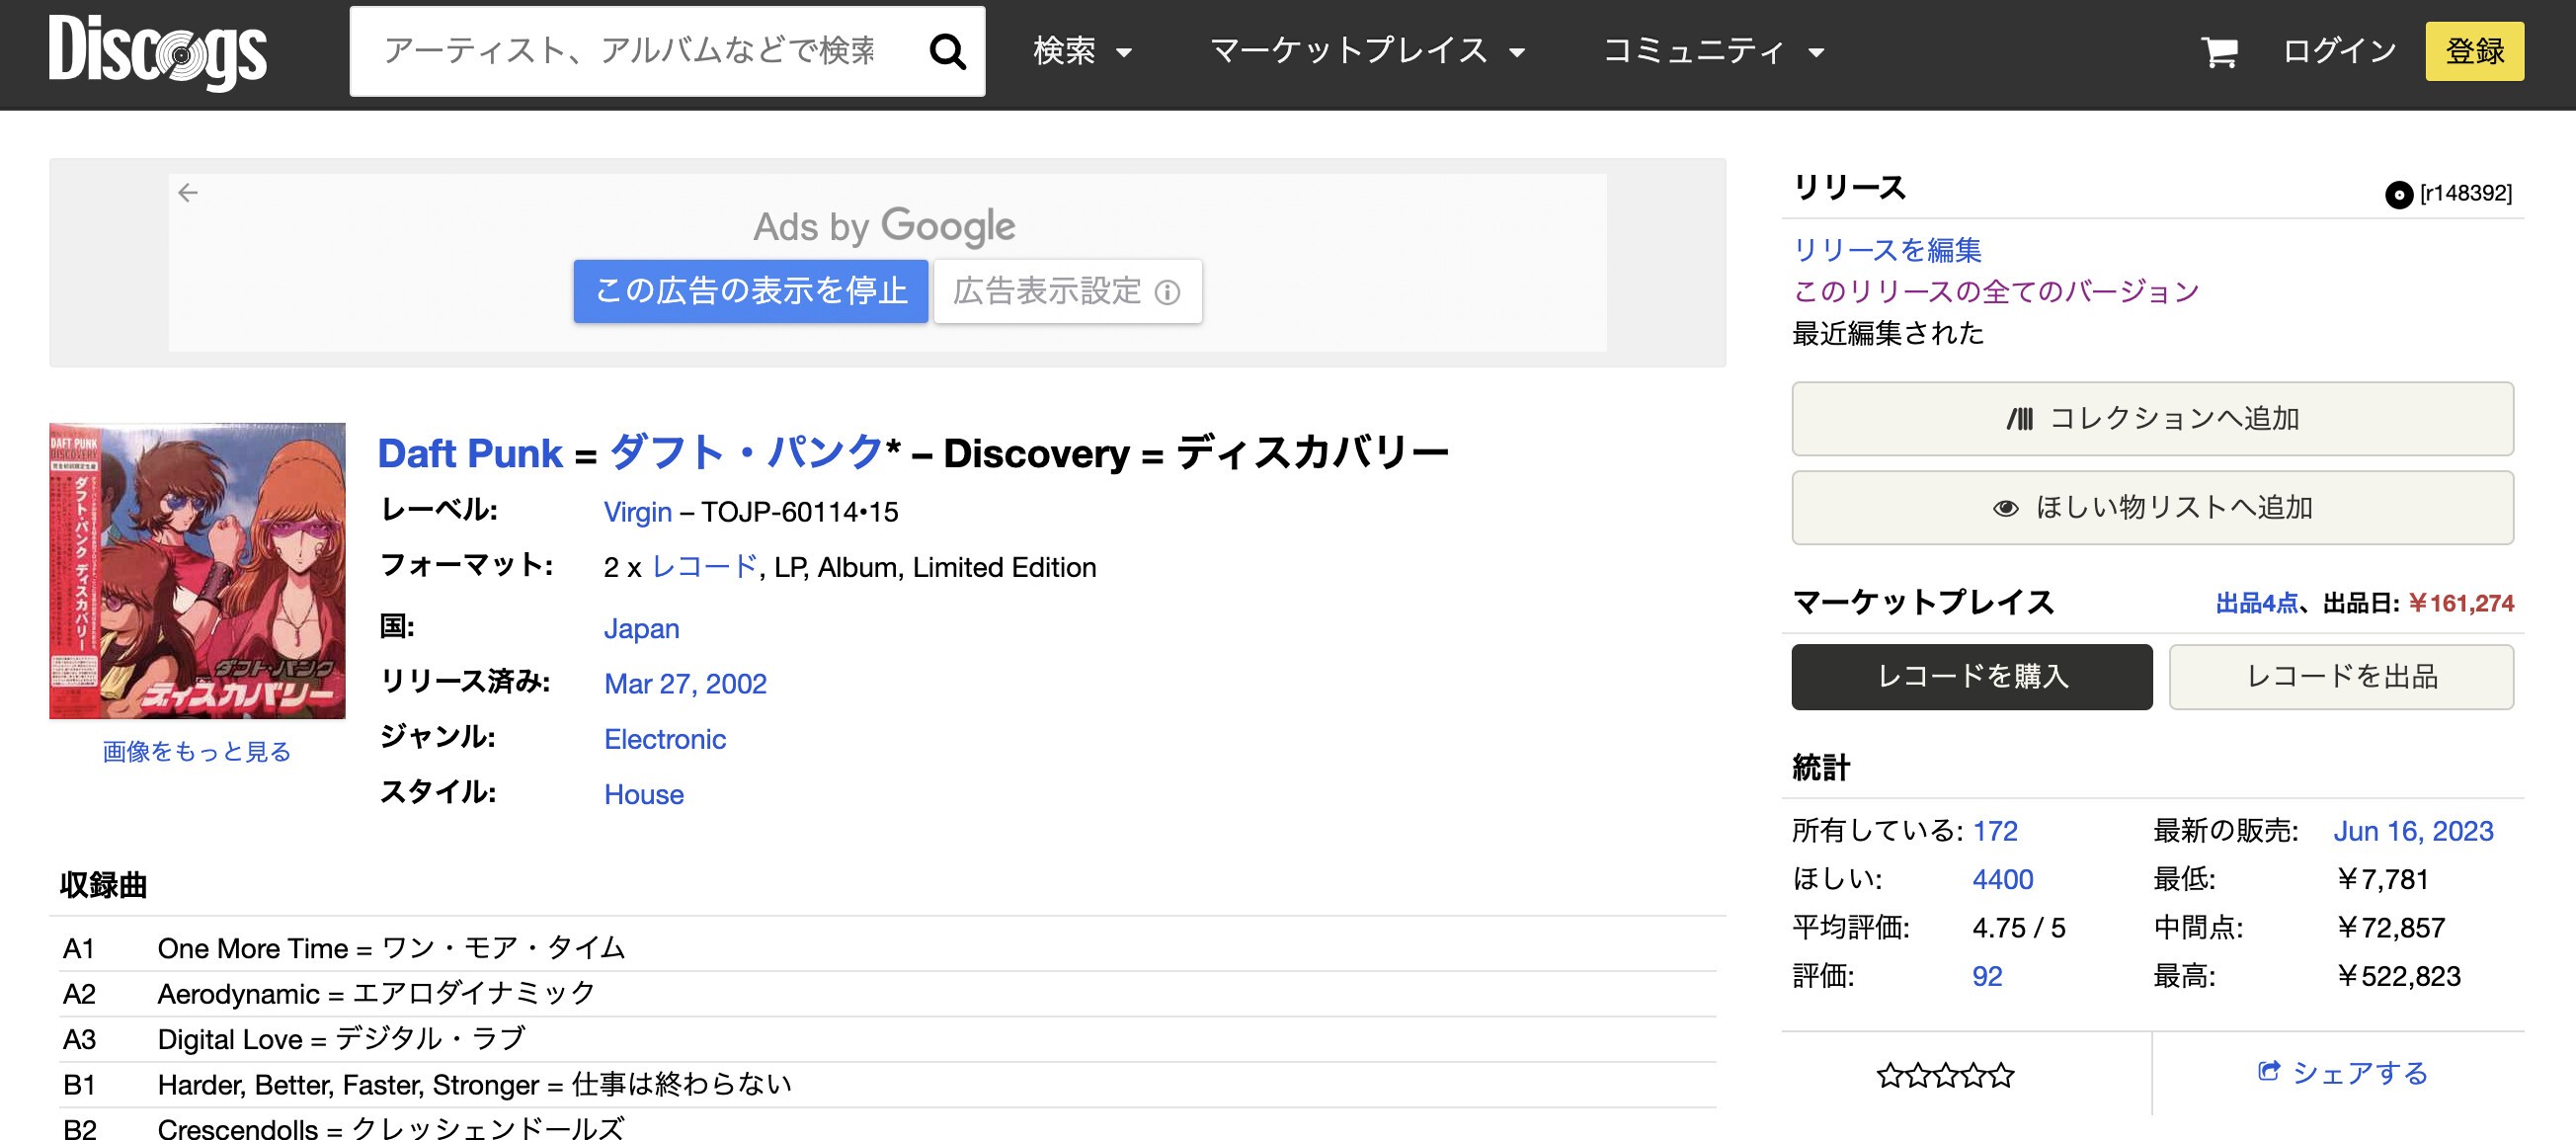Rate with the fifth star
The height and width of the screenshot is (1140, 2576).
(x=2001, y=1076)
